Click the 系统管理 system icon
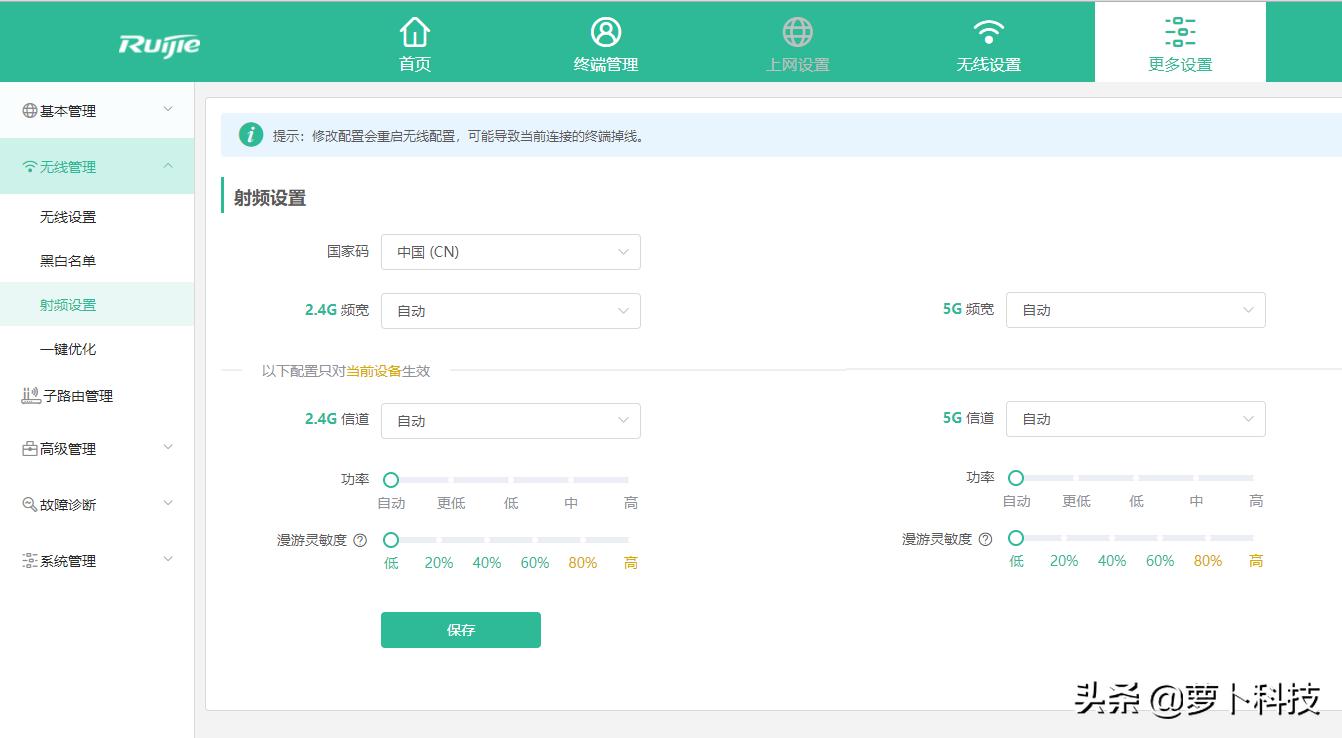 coord(29,560)
